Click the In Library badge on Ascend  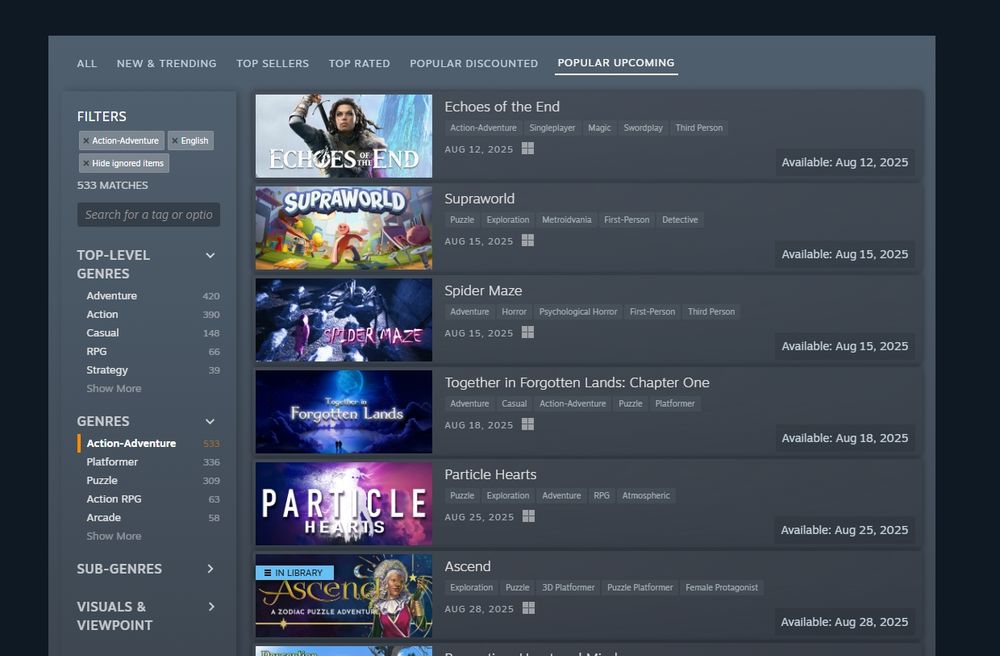(x=294, y=572)
